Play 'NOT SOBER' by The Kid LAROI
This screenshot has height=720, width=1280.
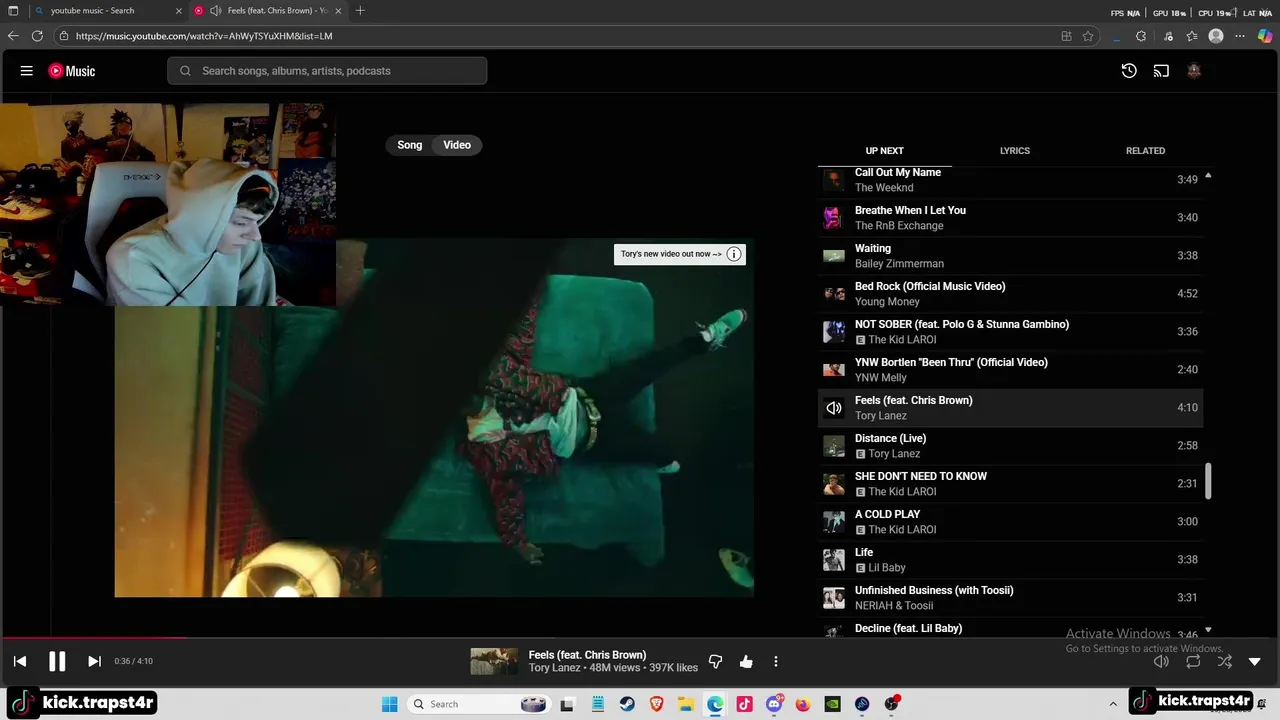(1010, 331)
